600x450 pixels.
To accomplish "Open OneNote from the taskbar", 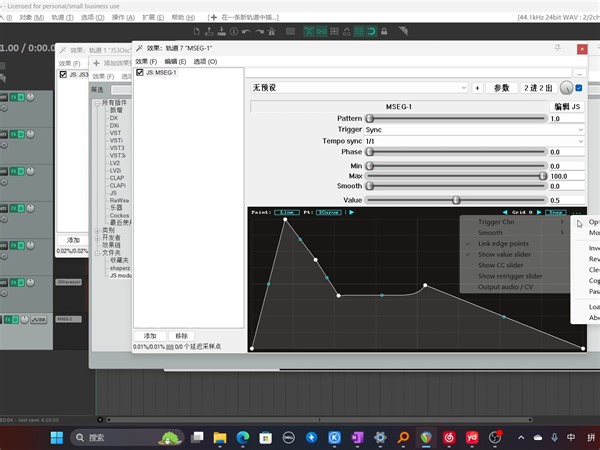I will (x=357, y=437).
